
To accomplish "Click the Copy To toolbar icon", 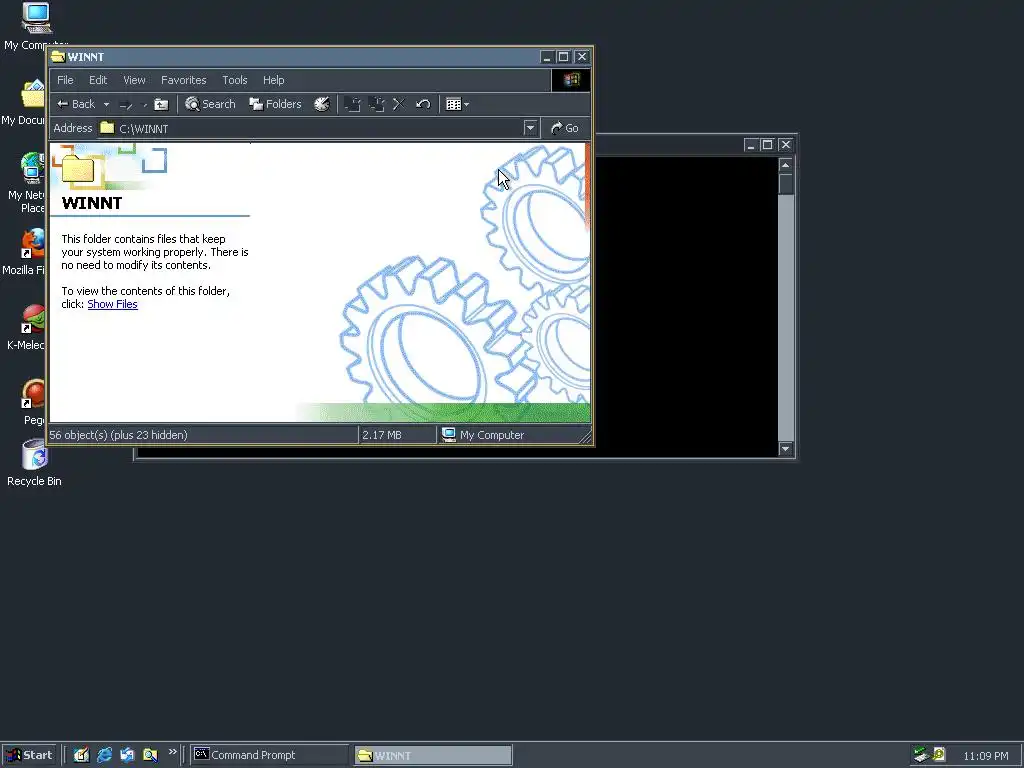I will point(377,104).
